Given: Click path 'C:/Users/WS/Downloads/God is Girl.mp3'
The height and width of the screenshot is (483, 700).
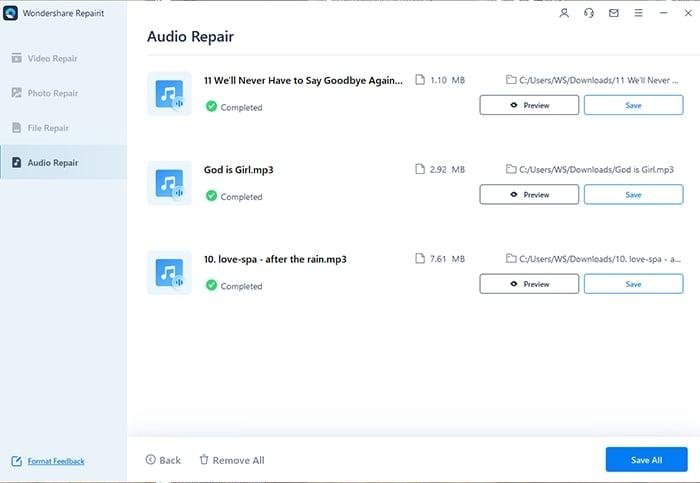Looking at the screenshot, I should [x=596, y=170].
